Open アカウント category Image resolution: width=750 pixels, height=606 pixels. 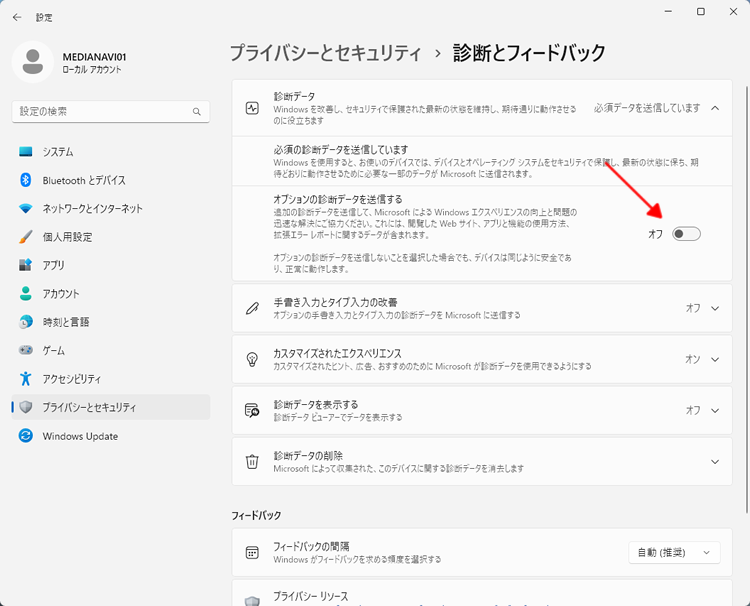(x=110, y=293)
